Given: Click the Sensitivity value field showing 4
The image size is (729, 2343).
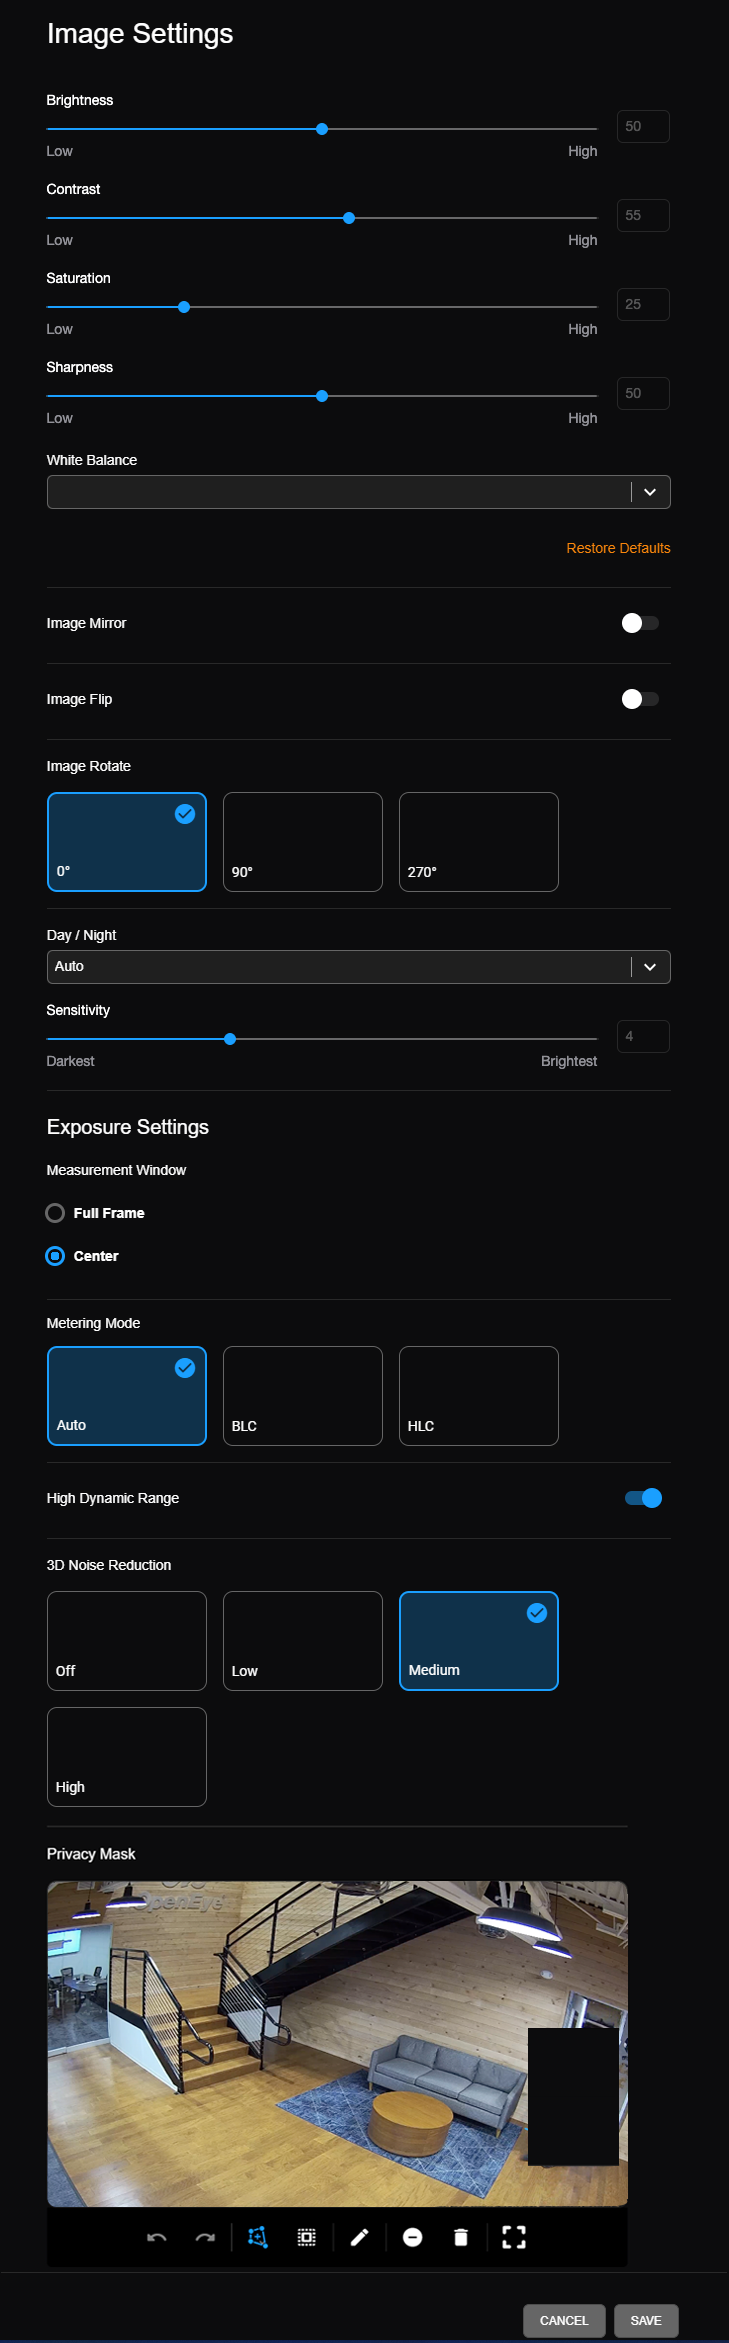Looking at the screenshot, I should tap(643, 1037).
